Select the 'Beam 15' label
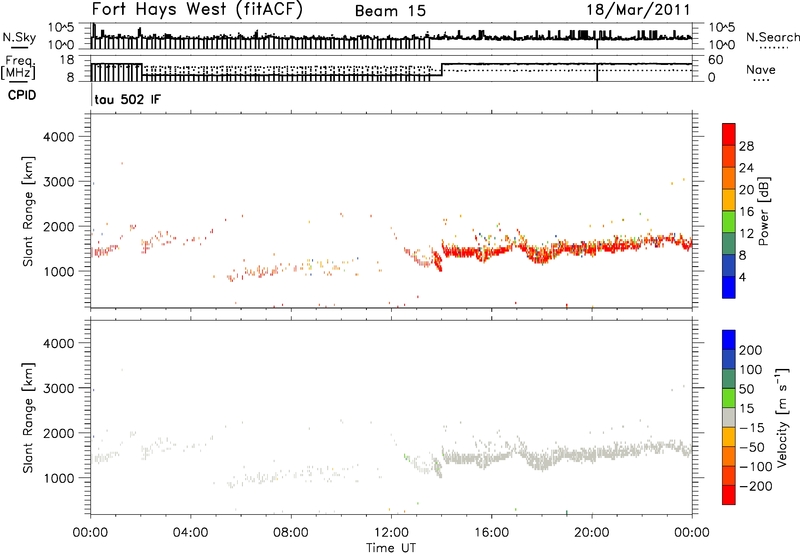Image resolution: width=800 pixels, height=554 pixels. click(x=390, y=11)
